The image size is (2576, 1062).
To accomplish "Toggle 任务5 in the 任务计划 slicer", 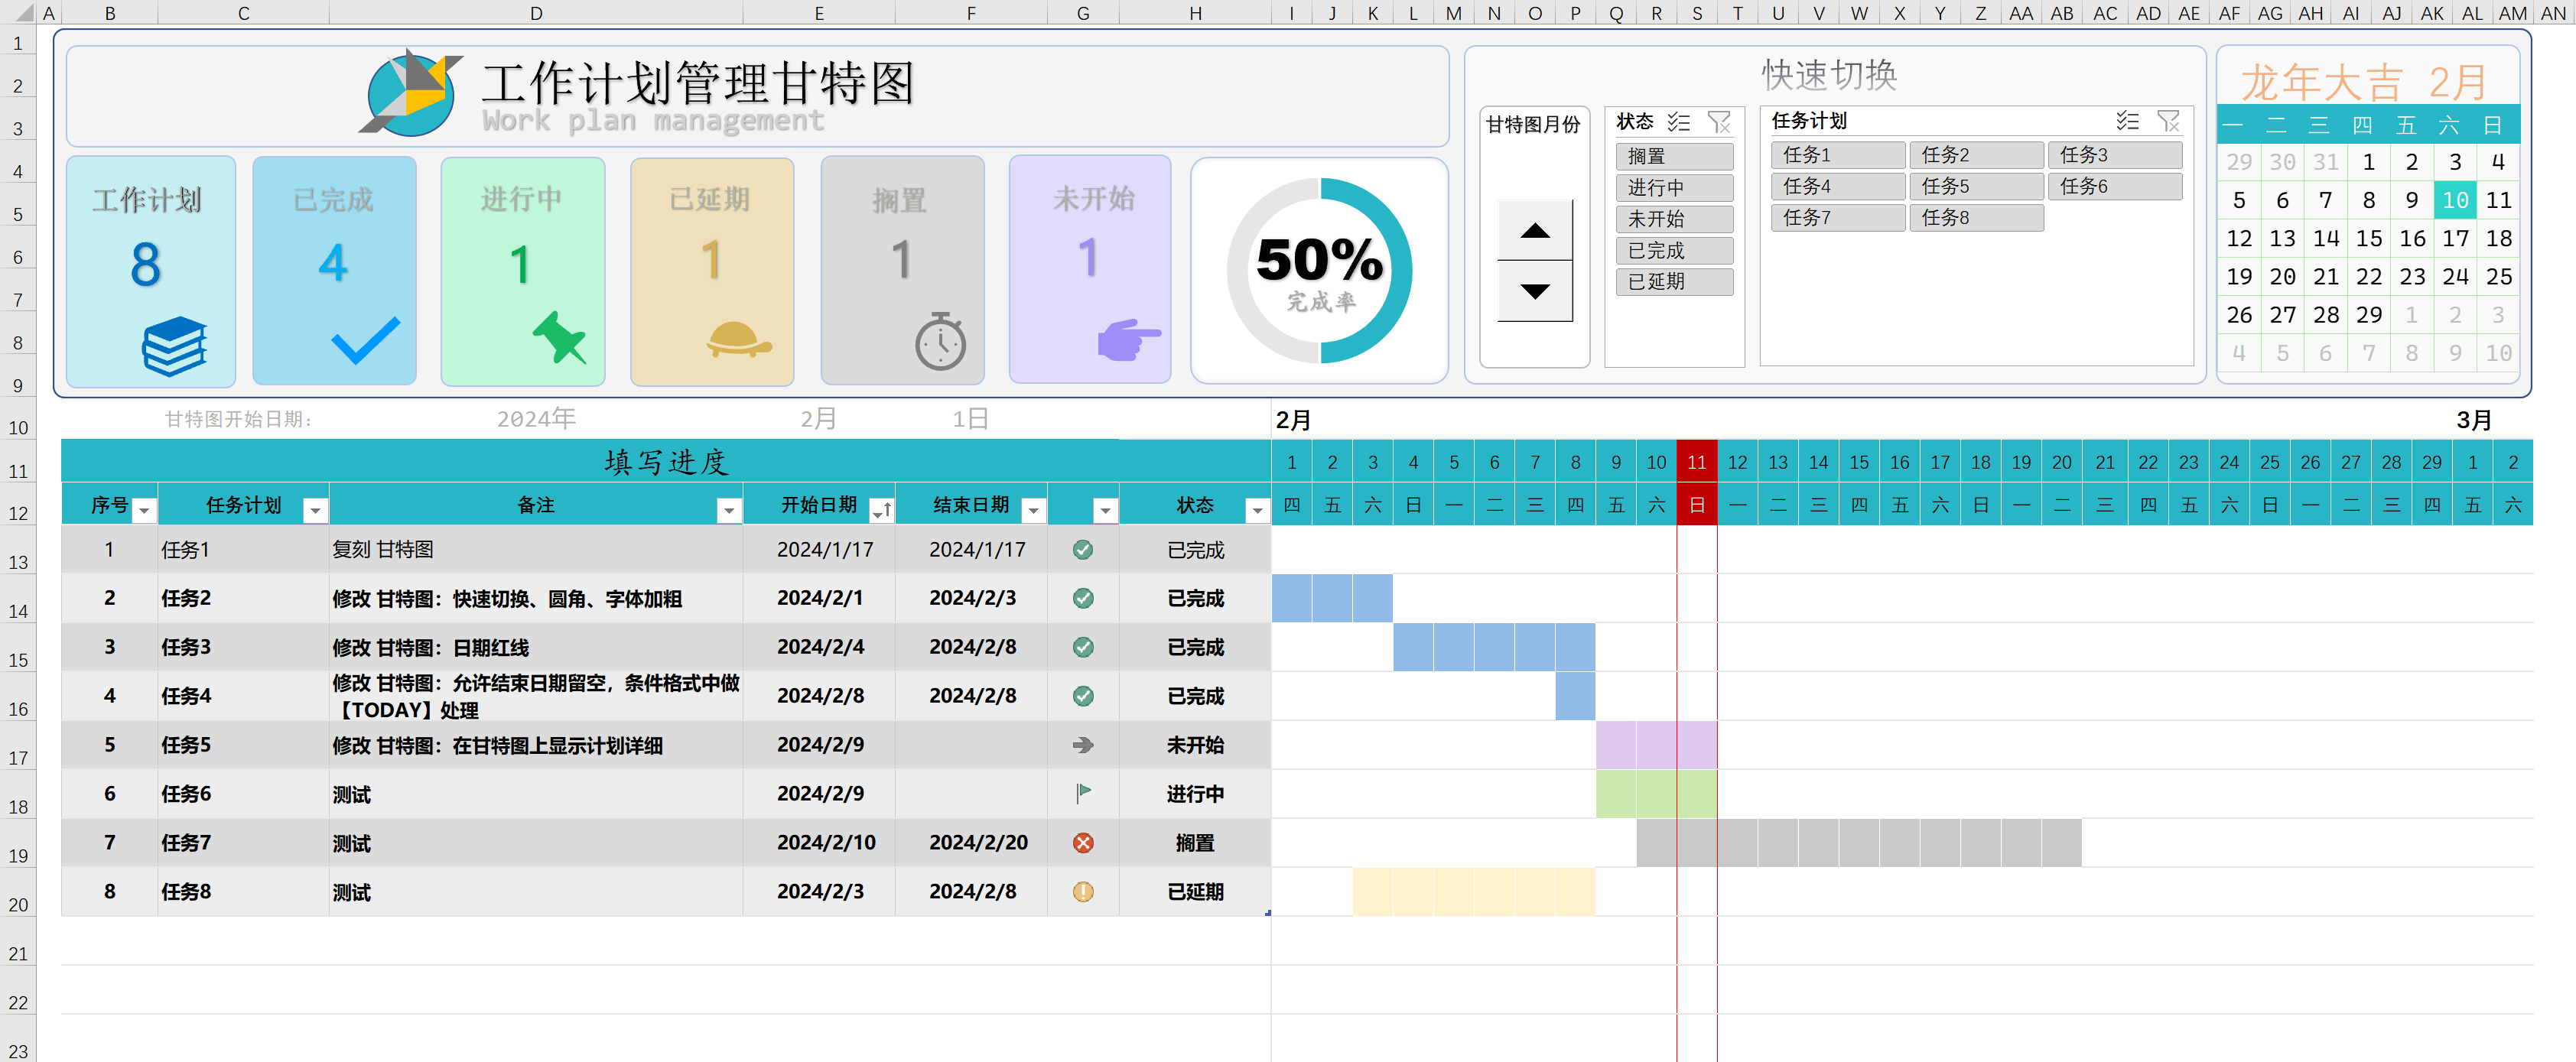I will pos(1976,186).
